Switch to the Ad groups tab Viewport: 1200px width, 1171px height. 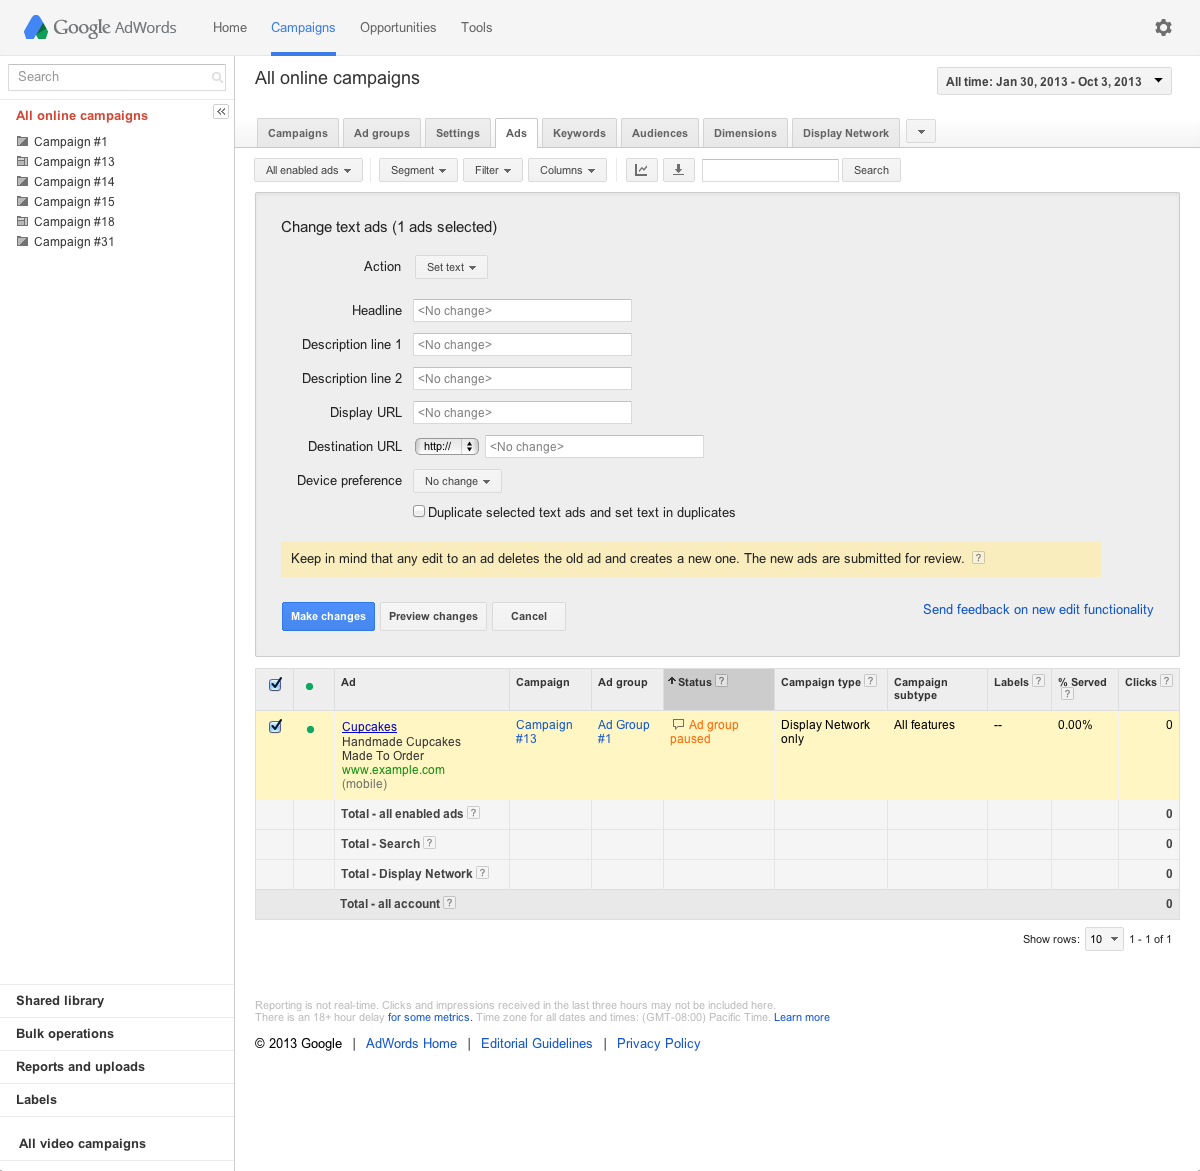(382, 133)
